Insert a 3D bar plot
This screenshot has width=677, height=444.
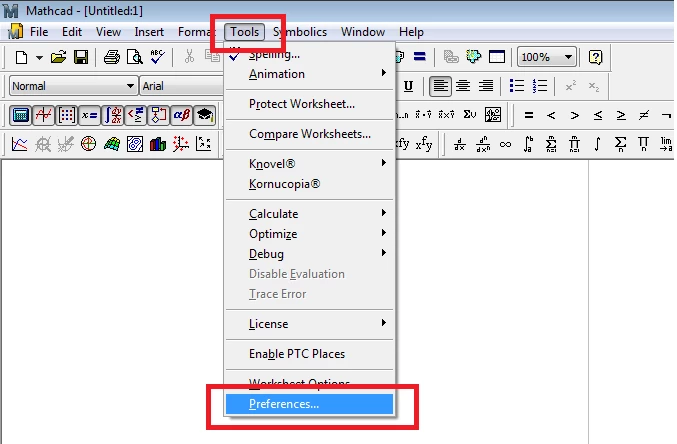(158, 144)
